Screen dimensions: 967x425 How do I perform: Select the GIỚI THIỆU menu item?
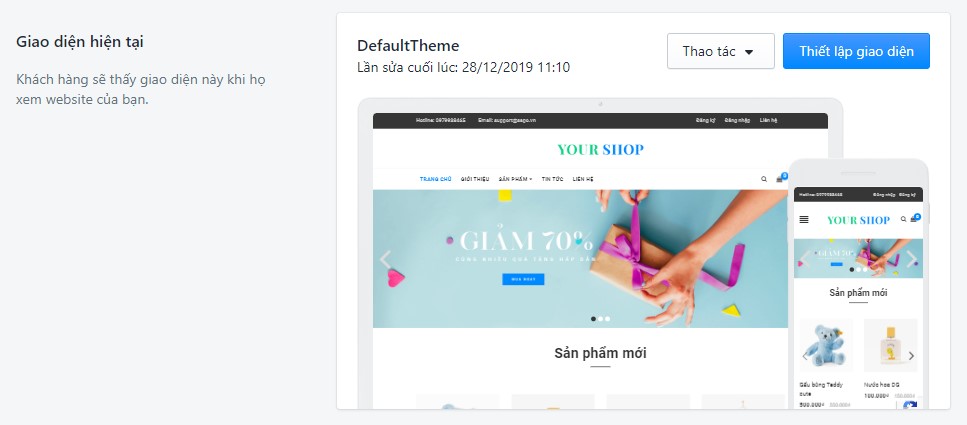click(475, 179)
